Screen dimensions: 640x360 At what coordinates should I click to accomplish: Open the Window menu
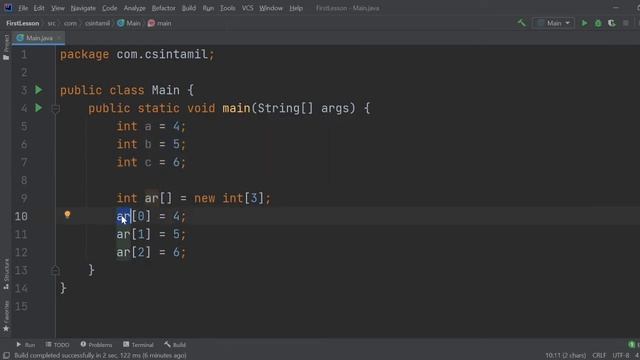(x=271, y=8)
